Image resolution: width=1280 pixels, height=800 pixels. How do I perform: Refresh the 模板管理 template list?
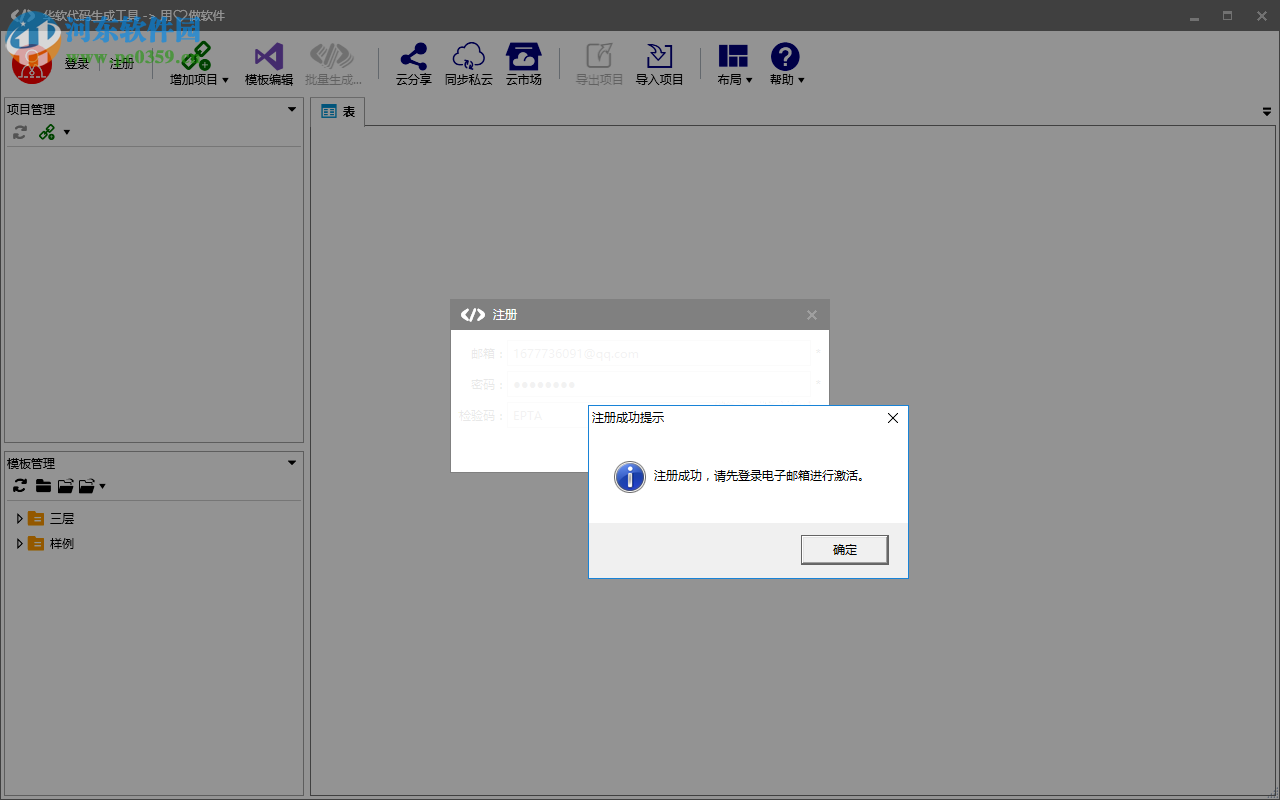click(x=20, y=486)
